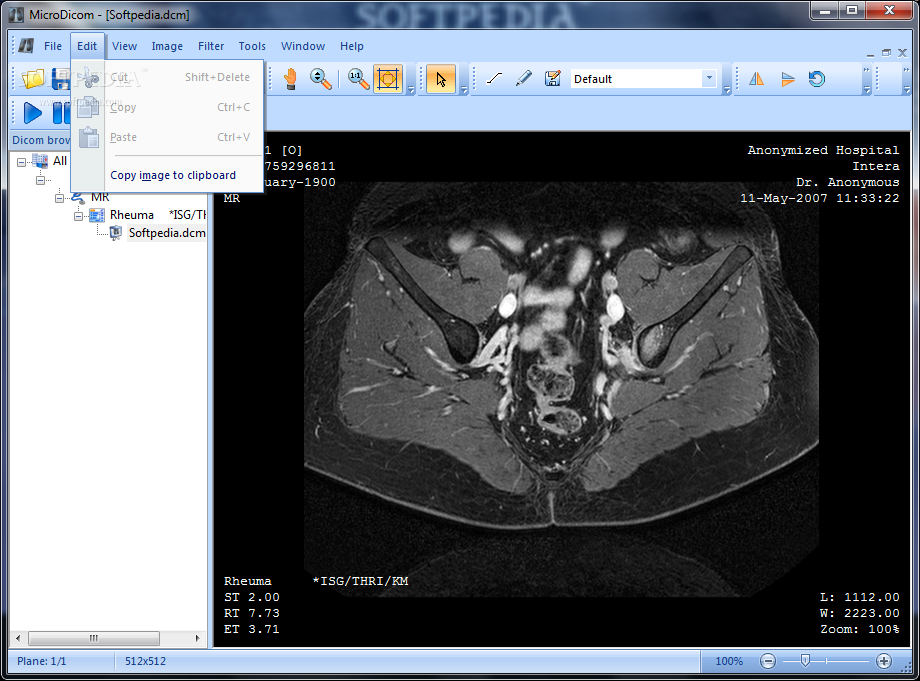Viewport: 920px width, 681px height.
Task: Click the Plane: 1/1 status entry
Action: 42,661
